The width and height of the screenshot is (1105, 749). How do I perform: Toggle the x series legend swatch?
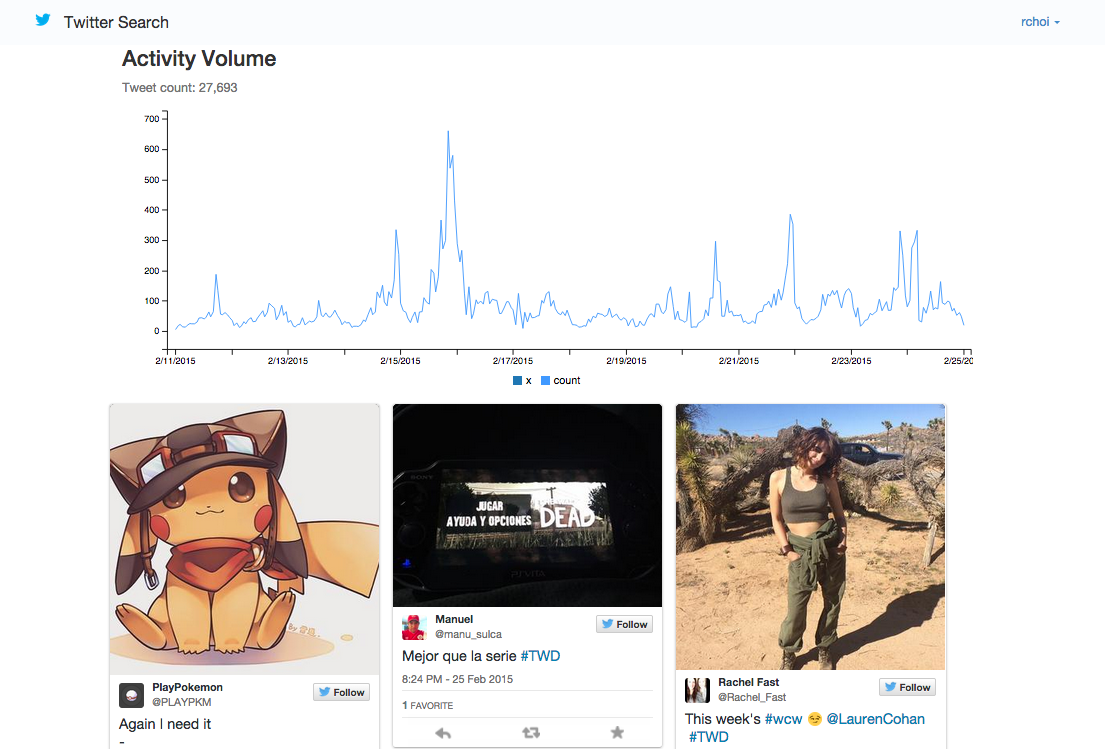tap(517, 380)
